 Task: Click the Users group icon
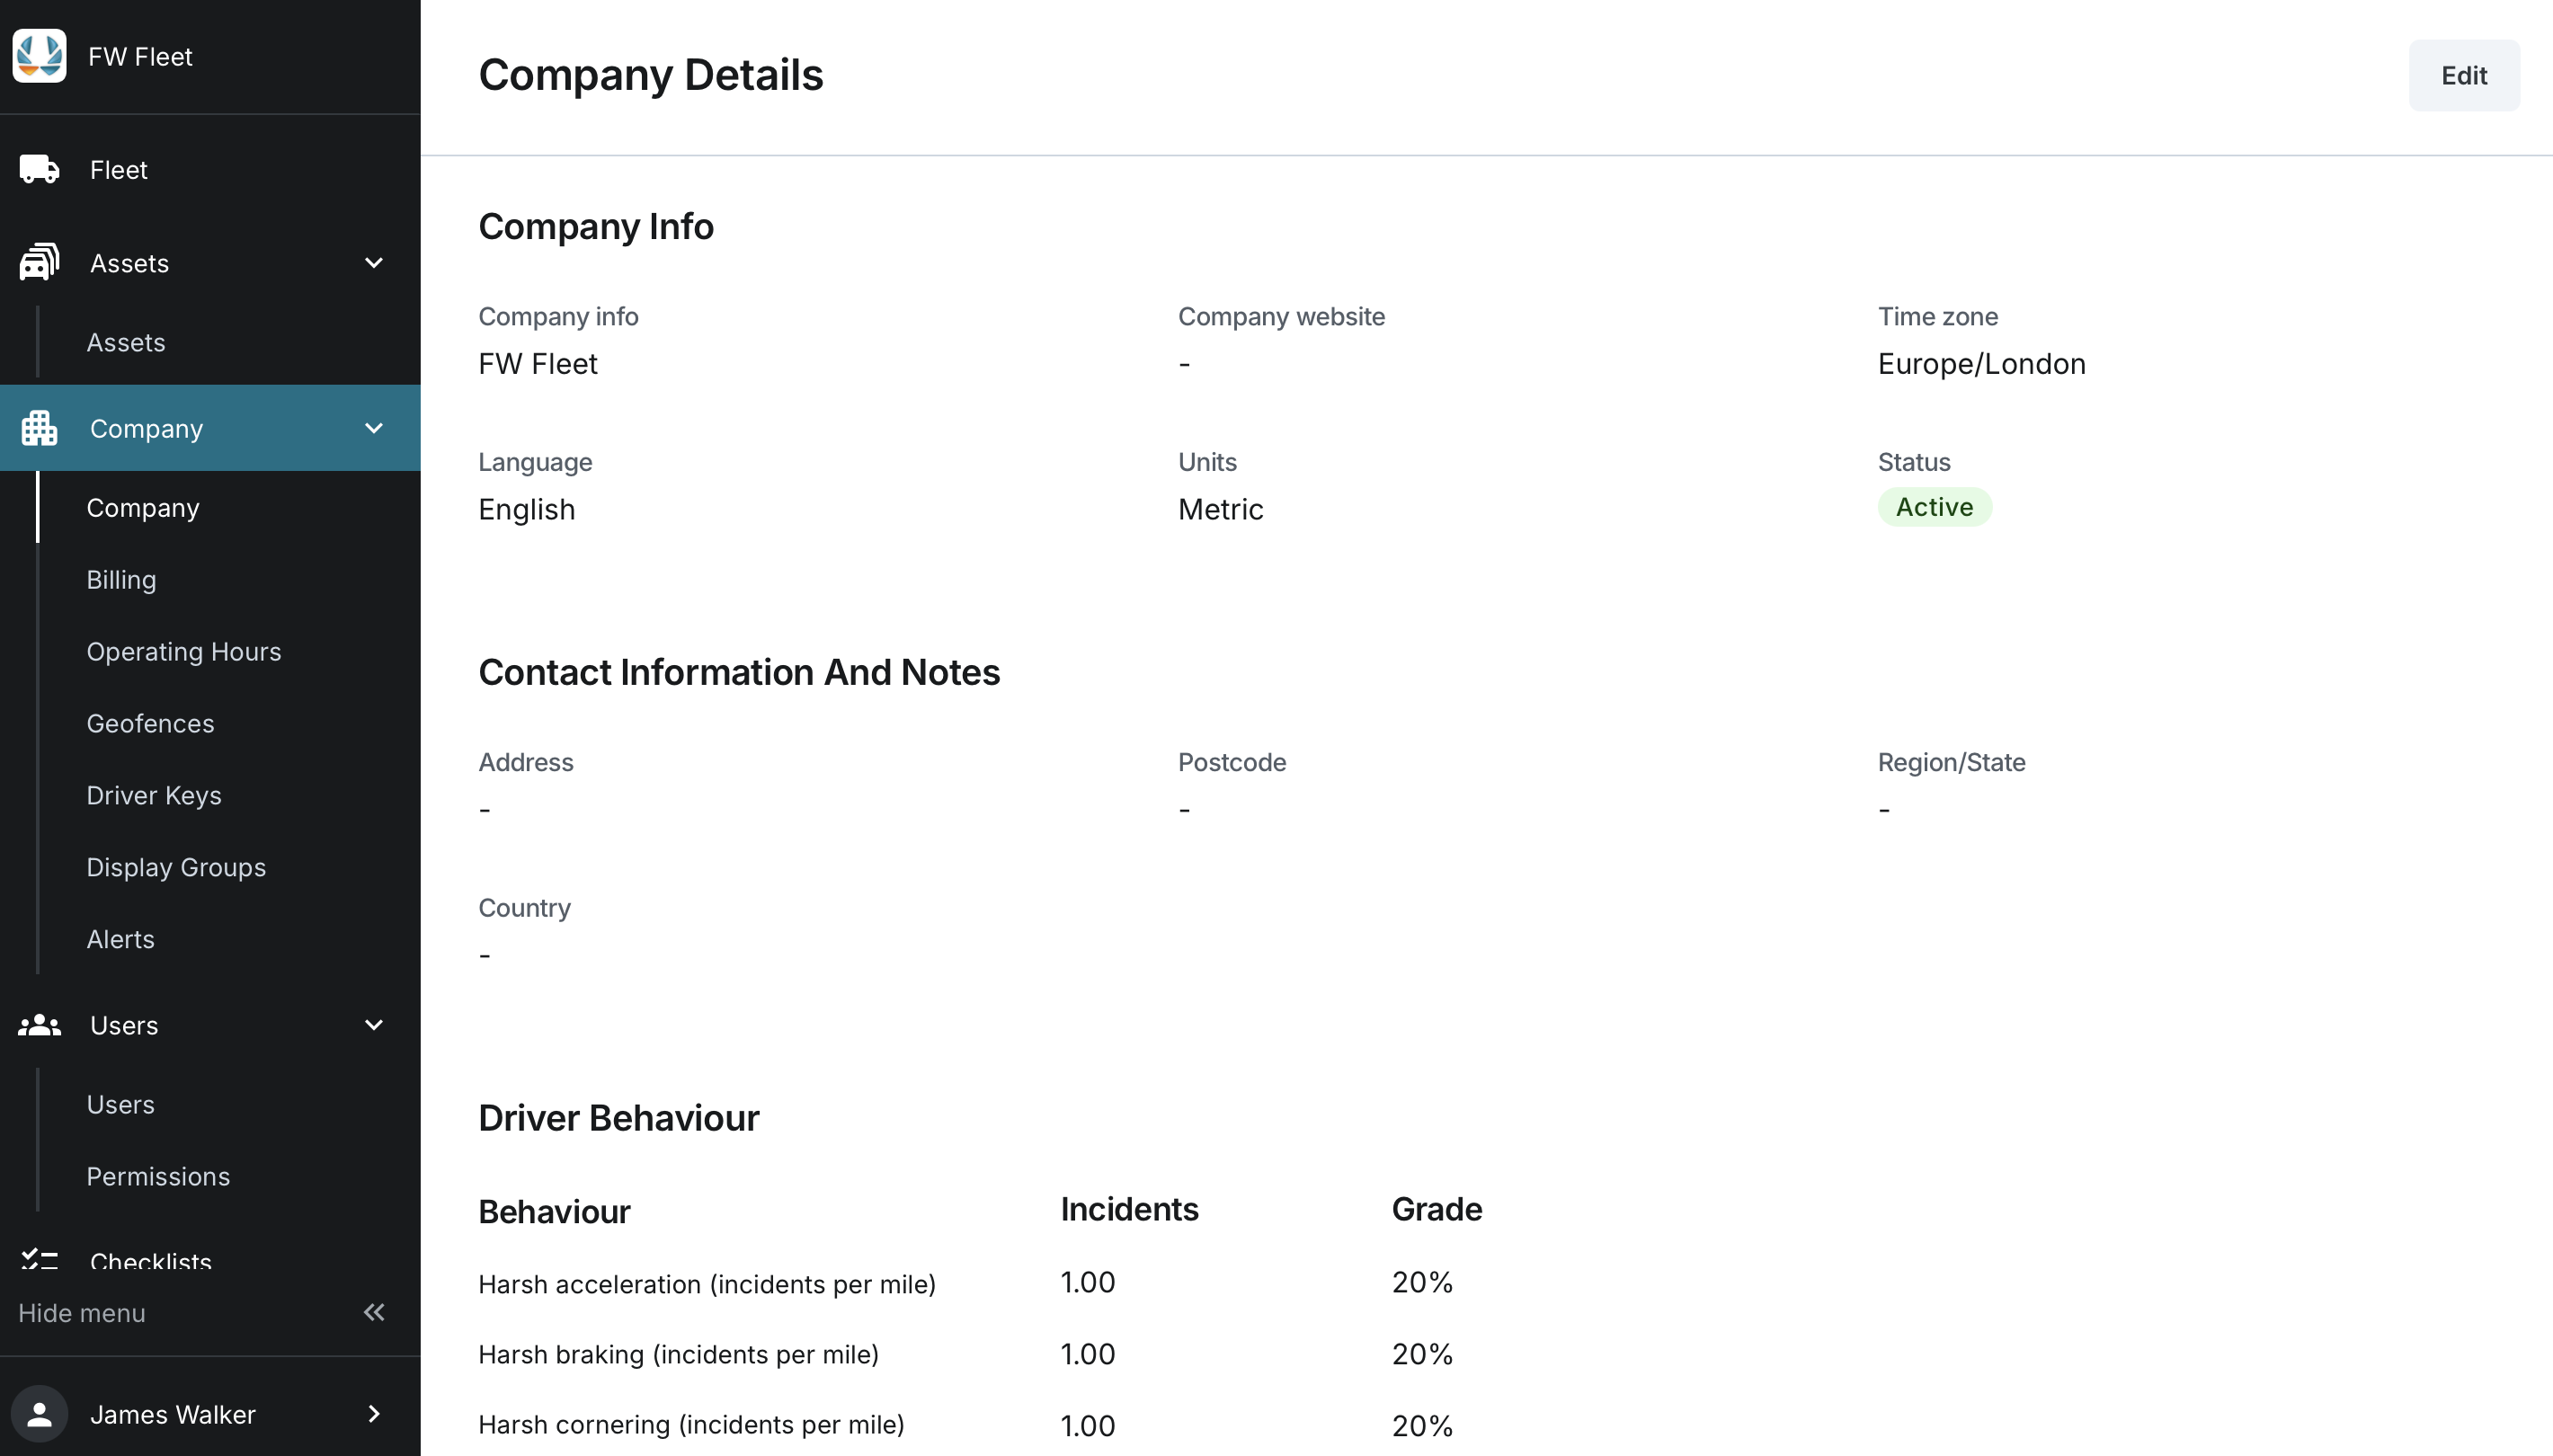(x=39, y=1025)
